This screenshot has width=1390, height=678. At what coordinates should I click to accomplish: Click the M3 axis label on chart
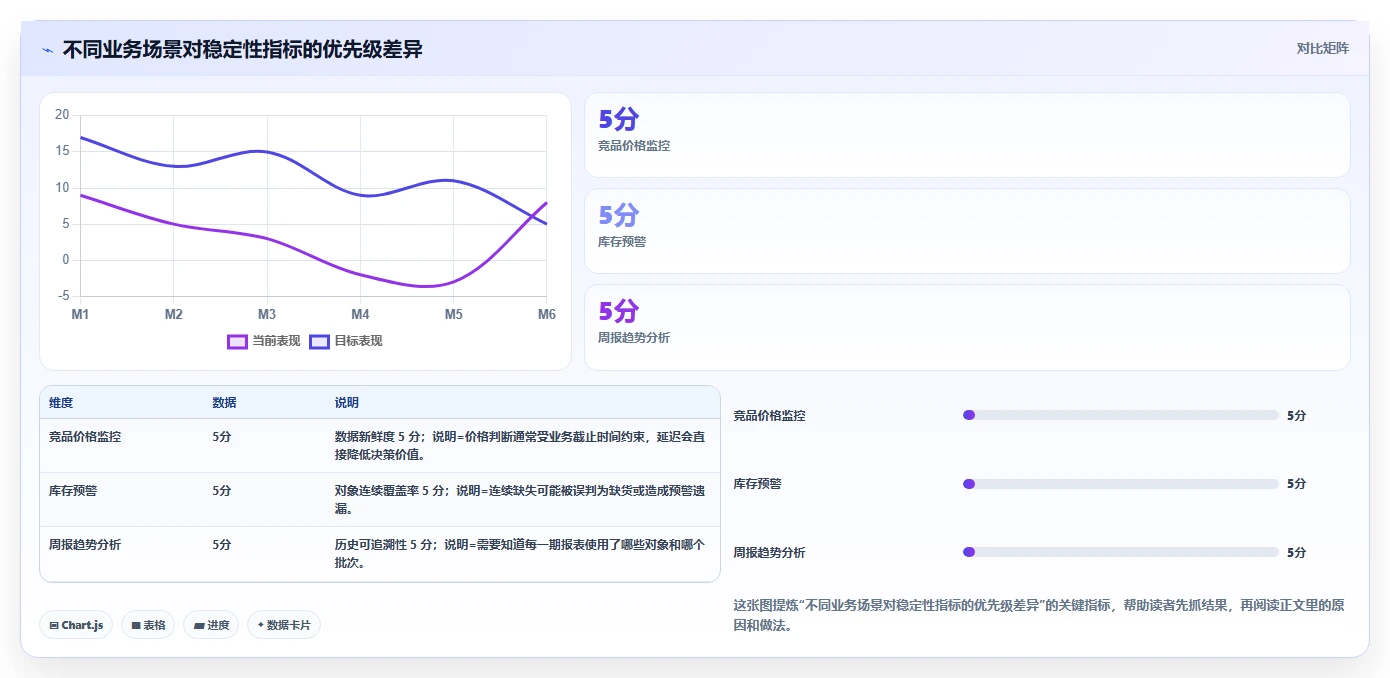pos(267,314)
